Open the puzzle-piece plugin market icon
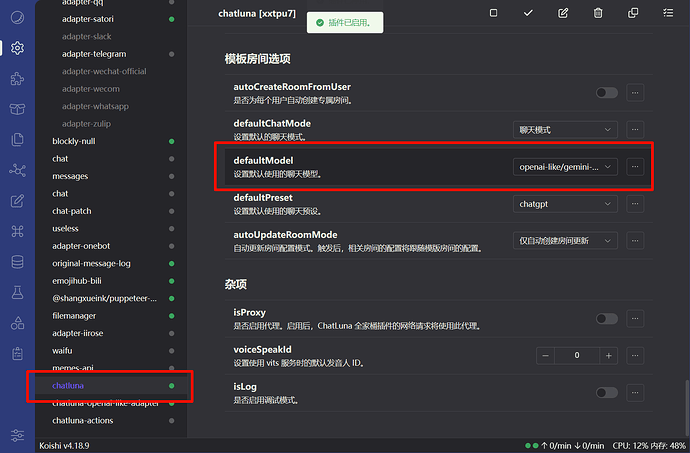This screenshot has width=690, height=453. click(17, 78)
